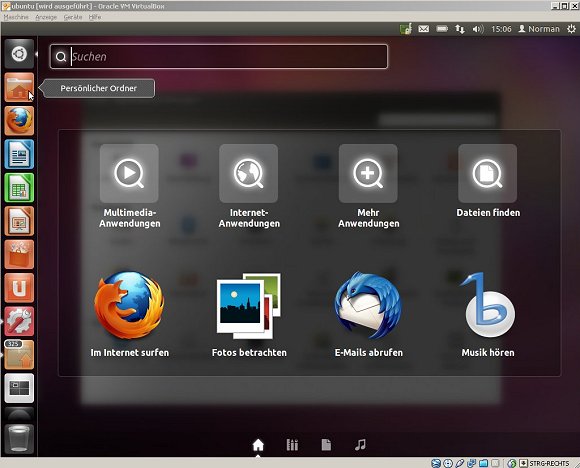Switch to the Applications lens tab
Image resolution: width=580 pixels, height=468 pixels.
coord(292,445)
